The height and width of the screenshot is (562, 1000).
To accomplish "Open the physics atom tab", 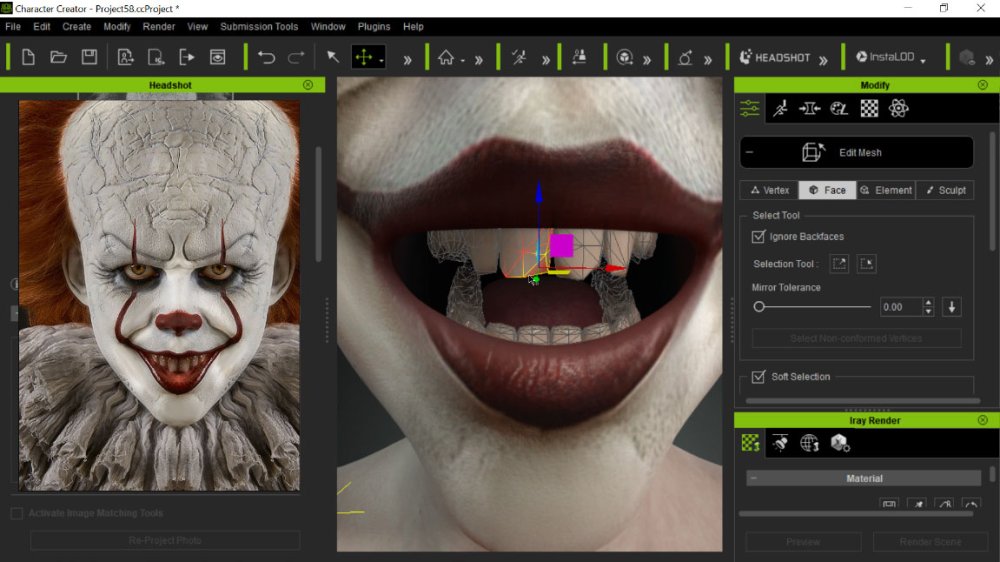I will 899,108.
